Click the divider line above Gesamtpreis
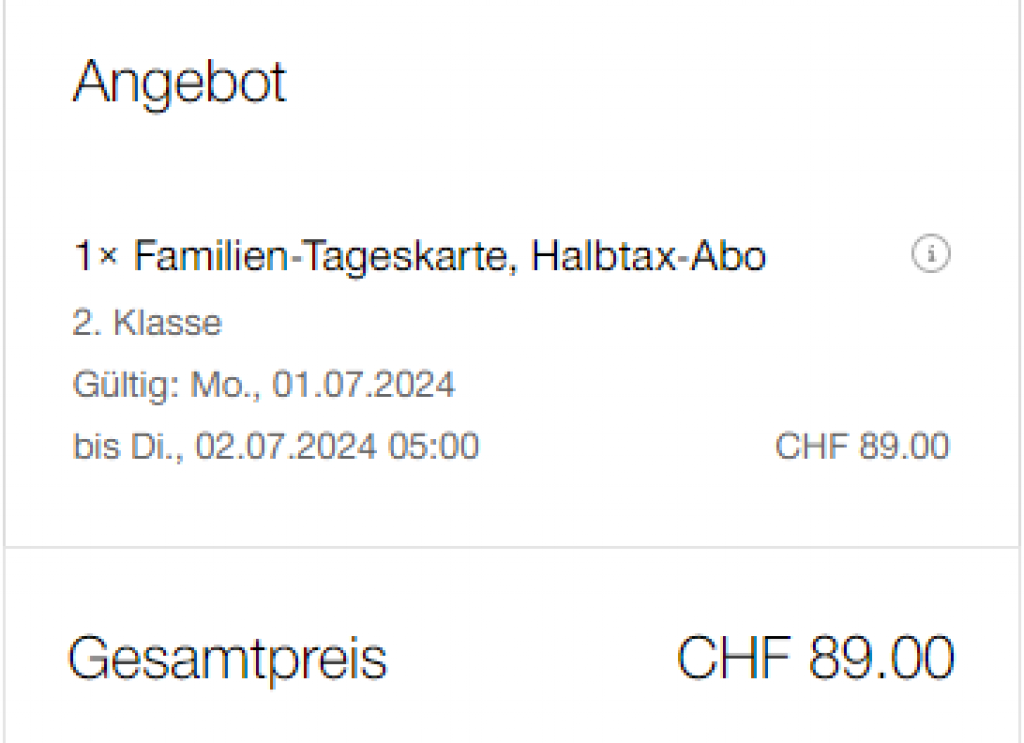This screenshot has height=743, width=1024. 512,547
